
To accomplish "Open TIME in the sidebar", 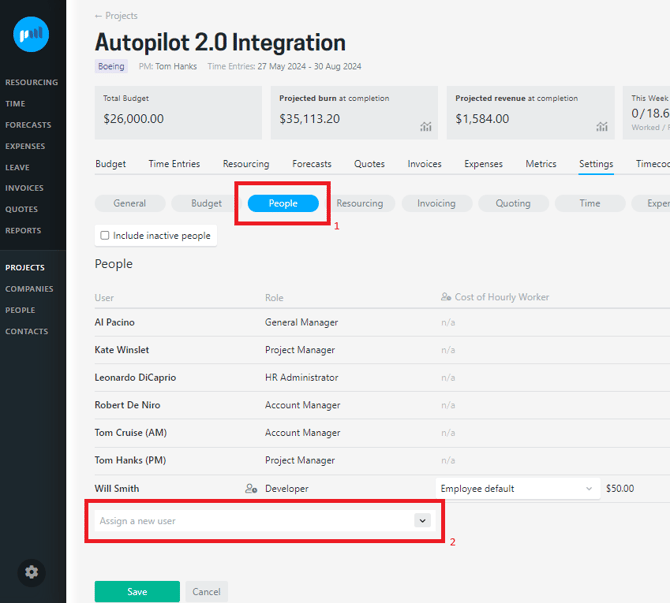I will point(15,103).
